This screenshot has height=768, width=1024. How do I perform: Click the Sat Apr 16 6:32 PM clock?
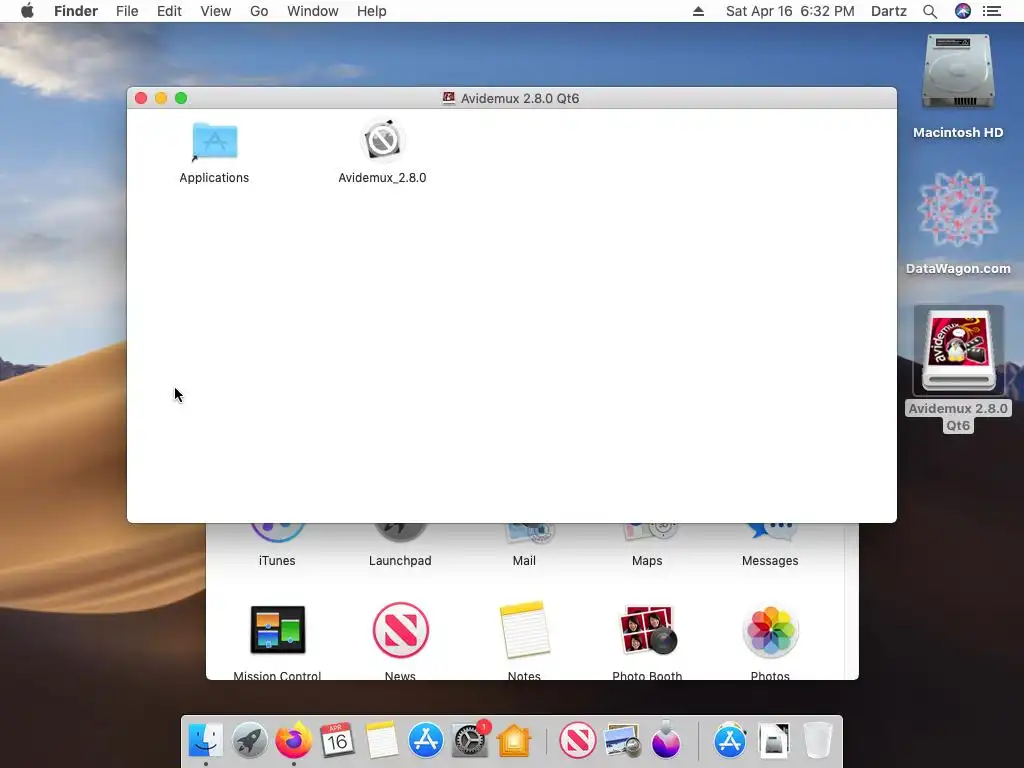pyautogui.click(x=790, y=11)
